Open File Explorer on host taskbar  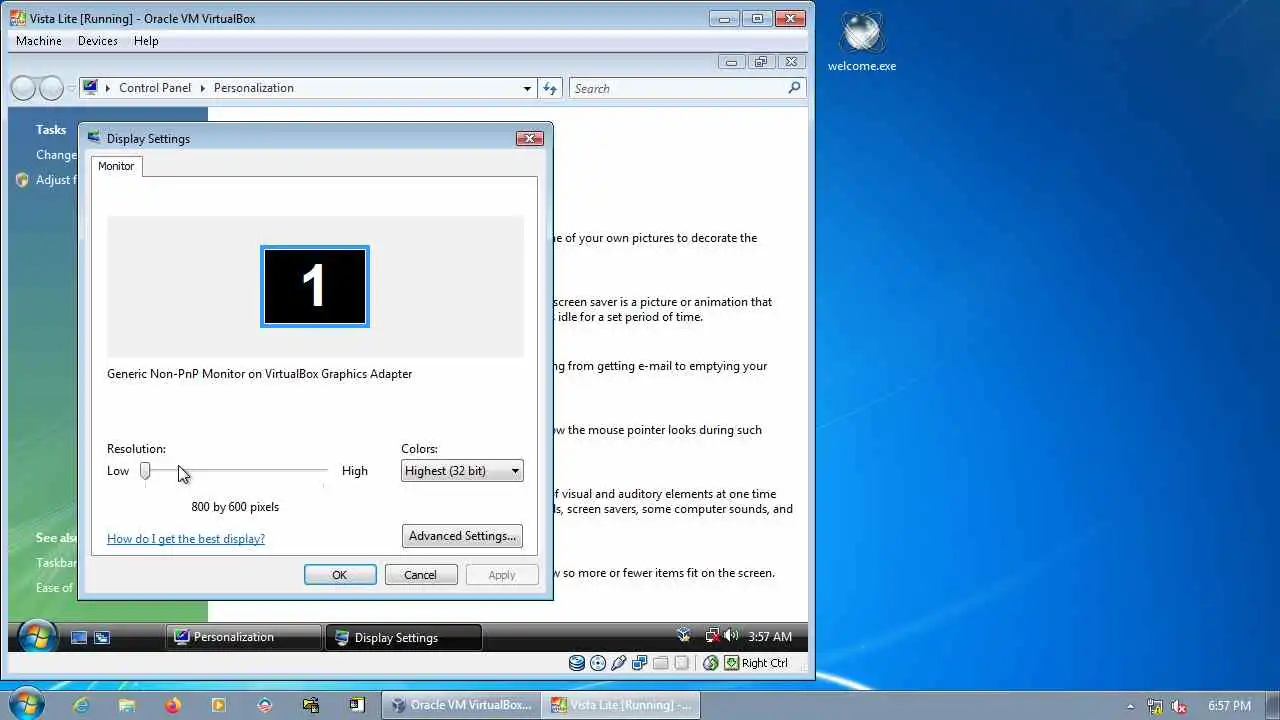point(127,705)
